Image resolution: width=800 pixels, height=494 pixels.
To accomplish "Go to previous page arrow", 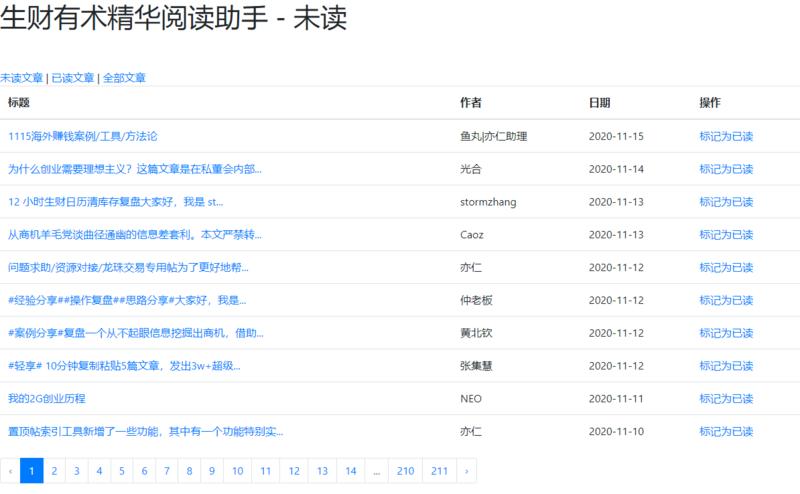I will point(10,471).
